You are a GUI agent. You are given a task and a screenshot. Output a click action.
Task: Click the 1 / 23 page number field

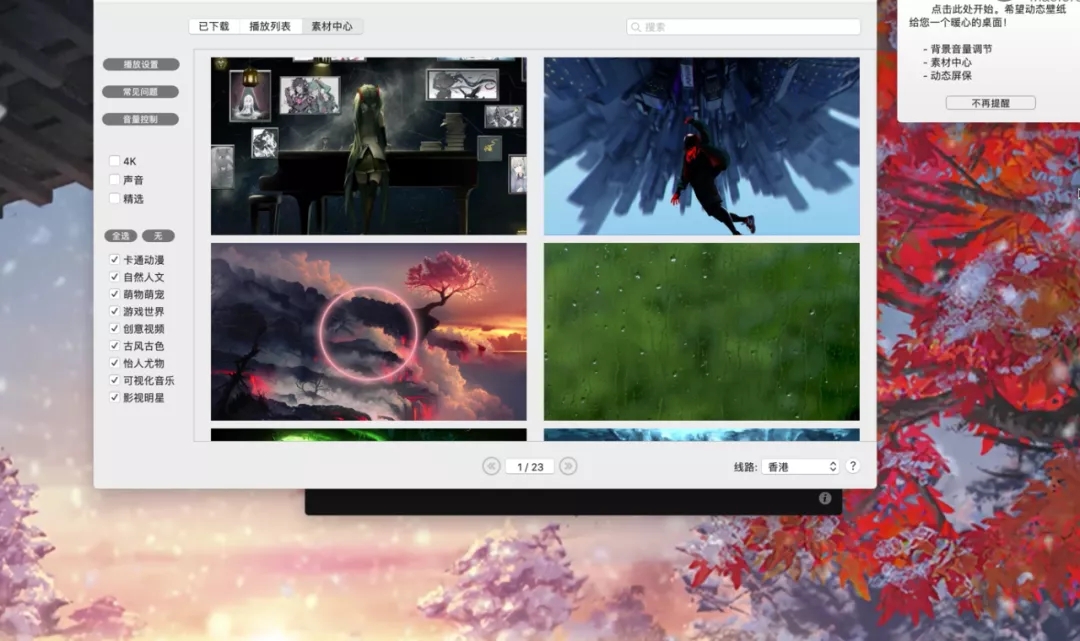click(x=530, y=467)
